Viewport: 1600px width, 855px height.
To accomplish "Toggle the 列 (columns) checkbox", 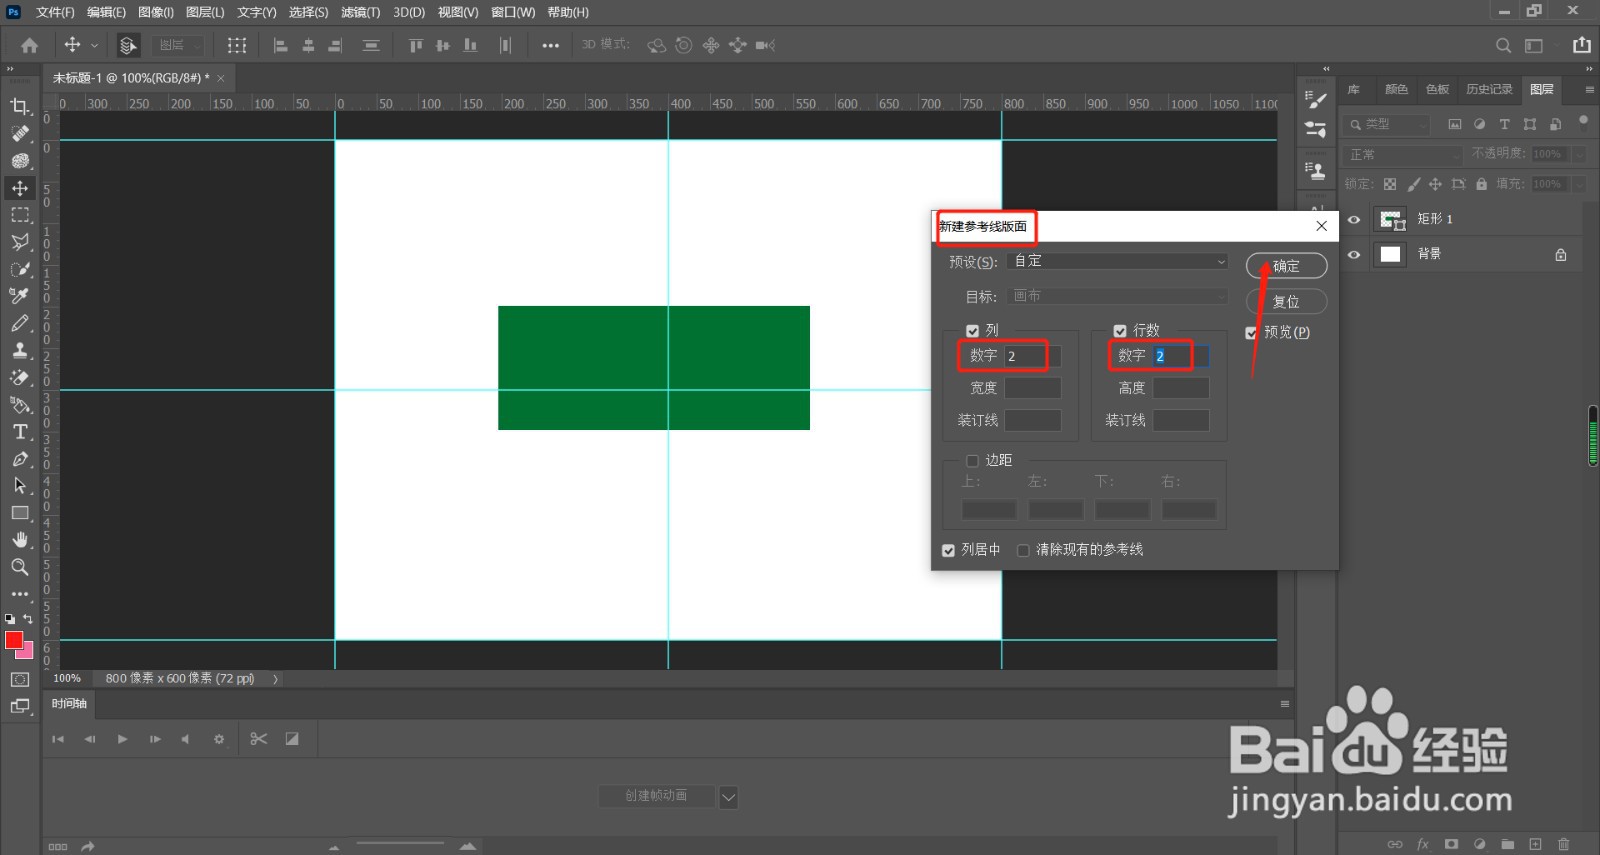I will 972,331.
